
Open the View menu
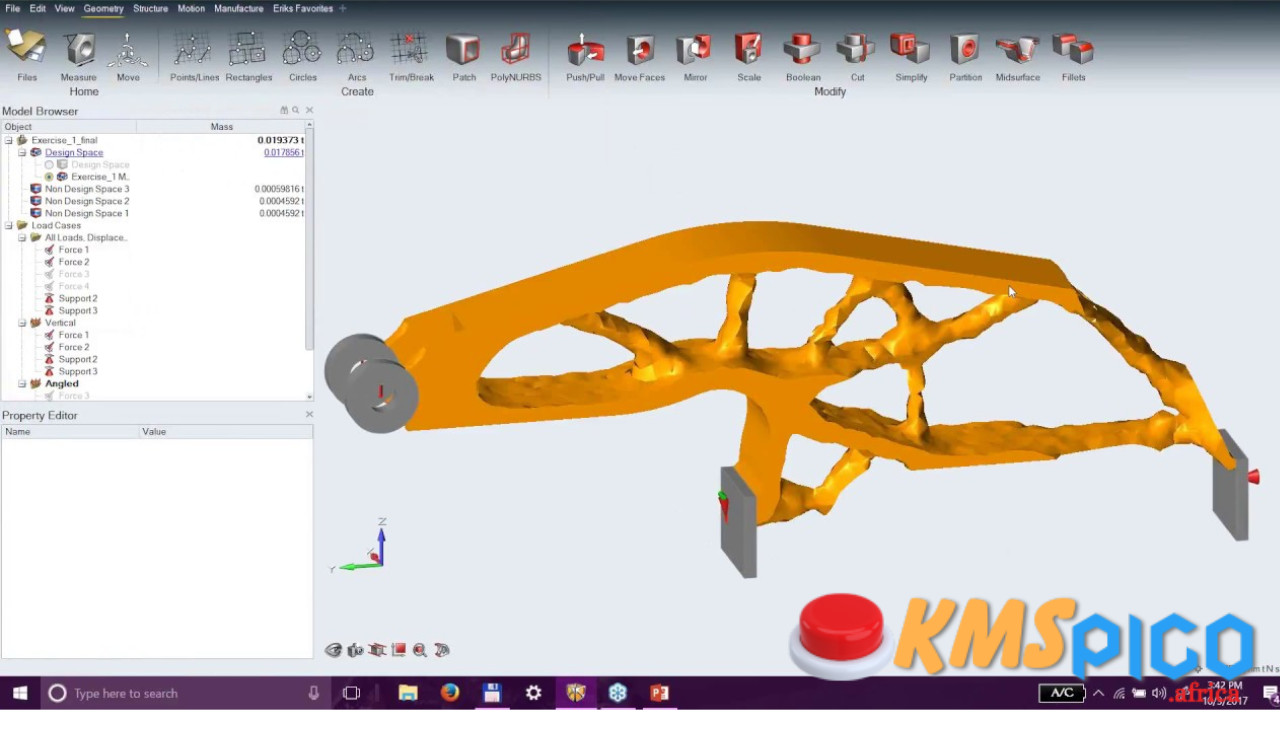[x=64, y=8]
